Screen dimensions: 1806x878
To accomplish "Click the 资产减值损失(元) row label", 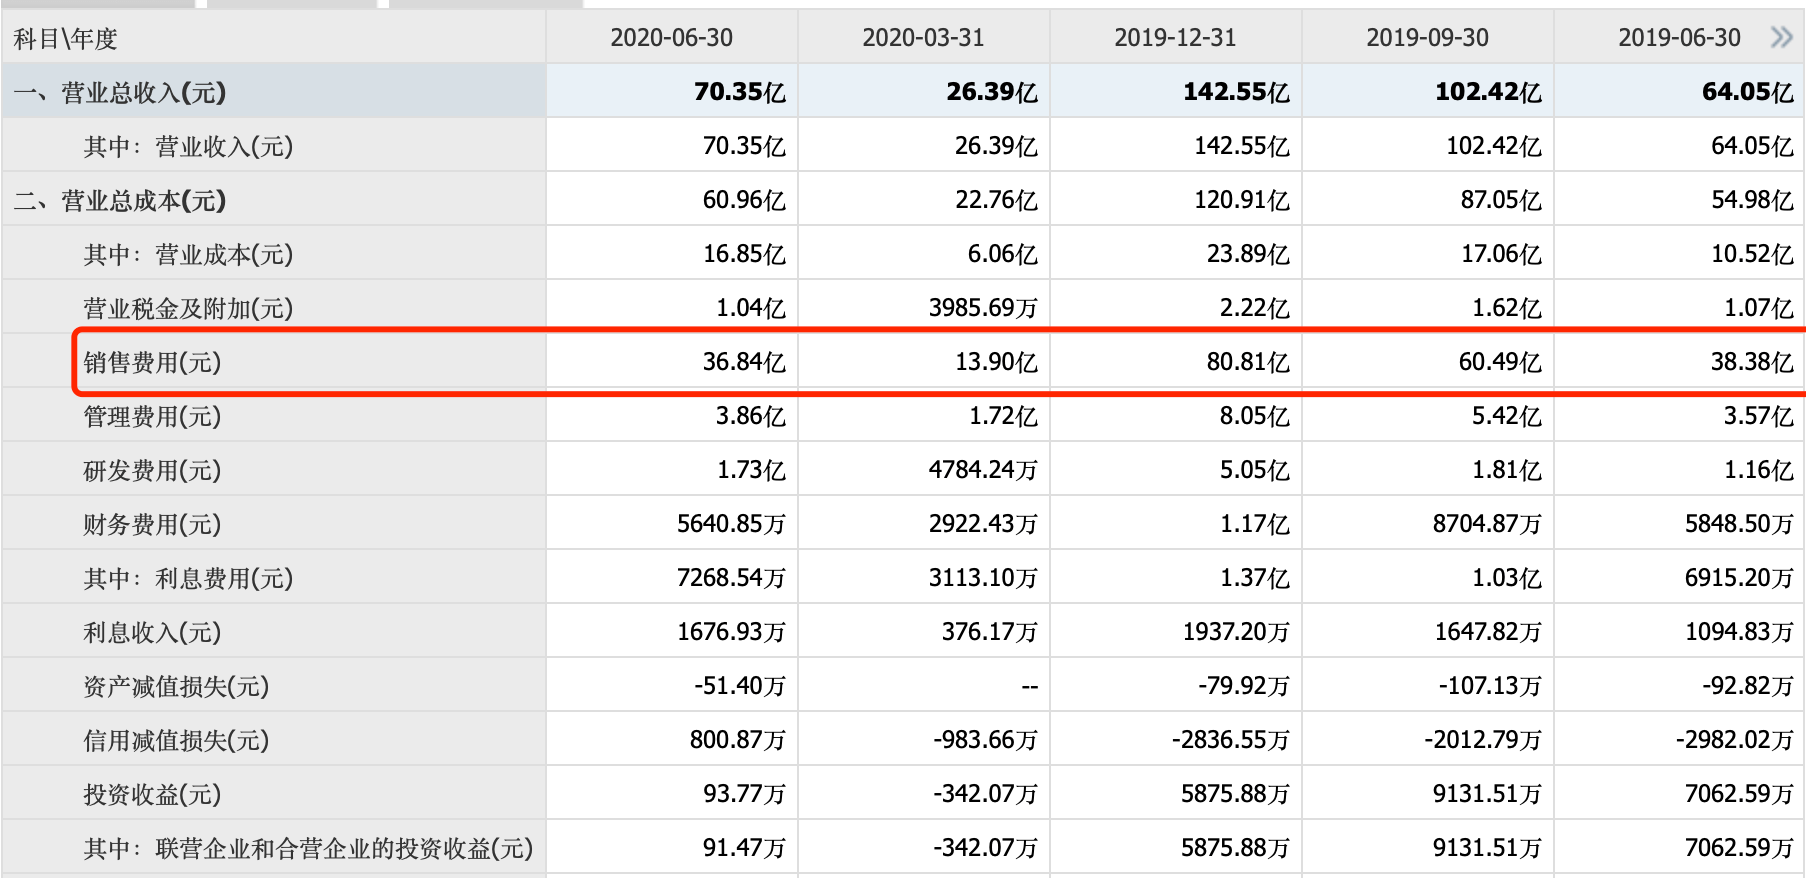I will [176, 687].
